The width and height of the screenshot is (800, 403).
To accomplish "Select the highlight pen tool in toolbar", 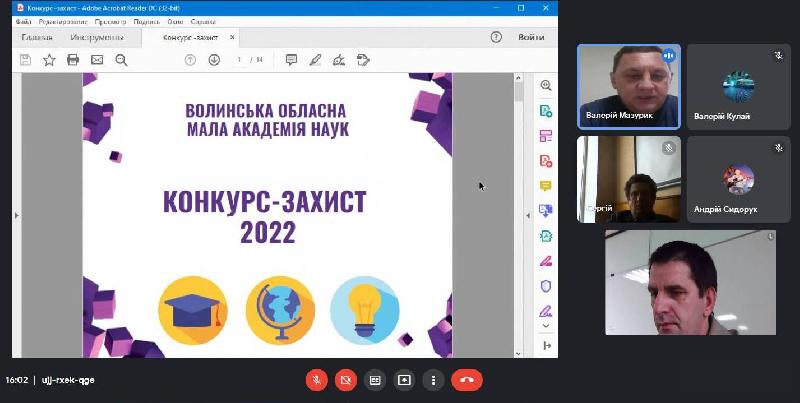I will [315, 60].
